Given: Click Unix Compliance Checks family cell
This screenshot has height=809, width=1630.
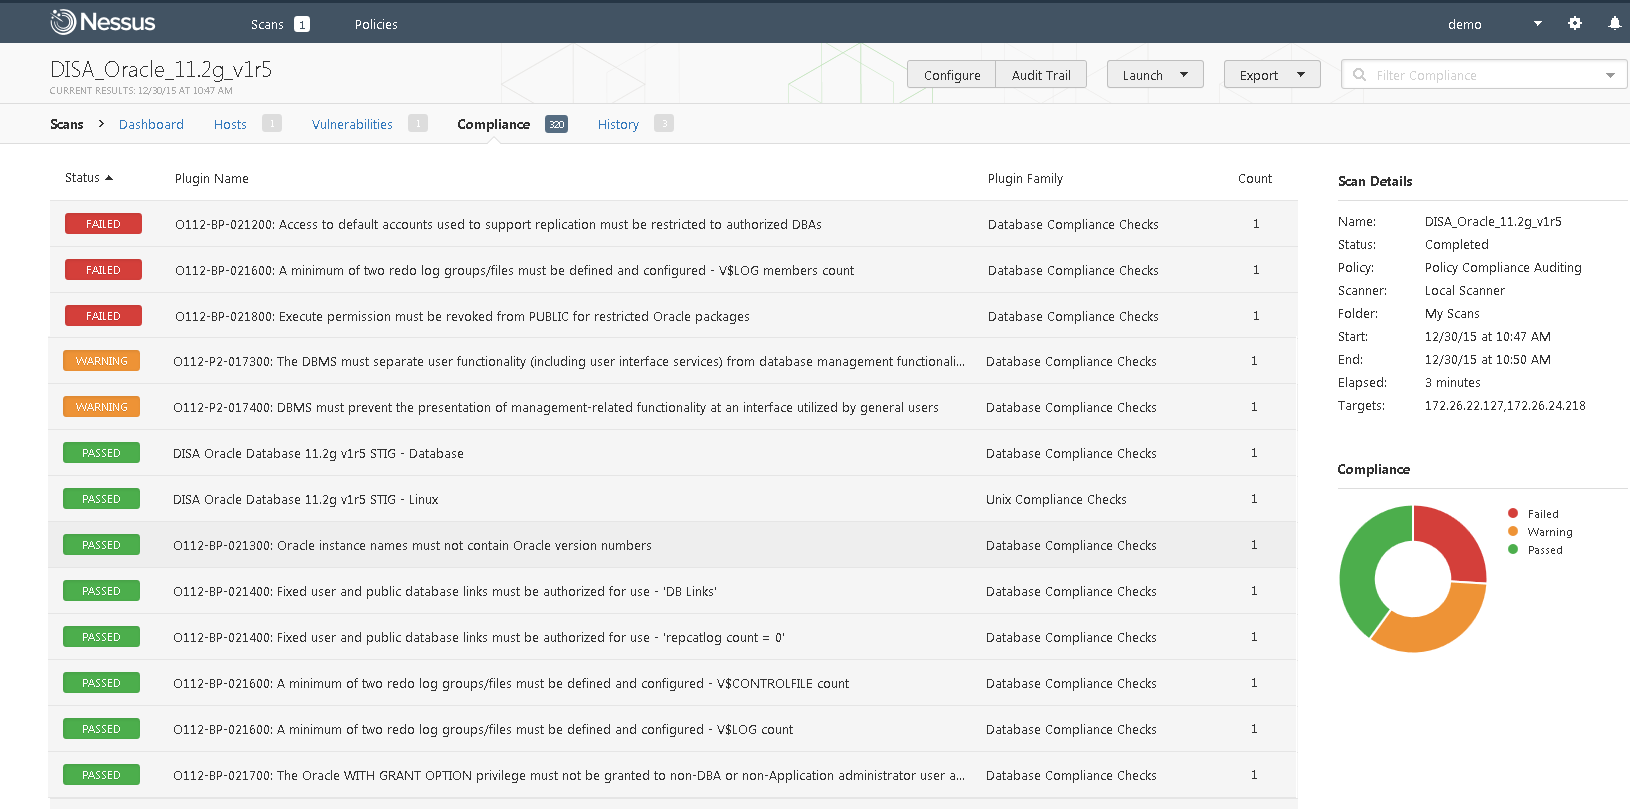Looking at the screenshot, I should pyautogui.click(x=1056, y=499).
